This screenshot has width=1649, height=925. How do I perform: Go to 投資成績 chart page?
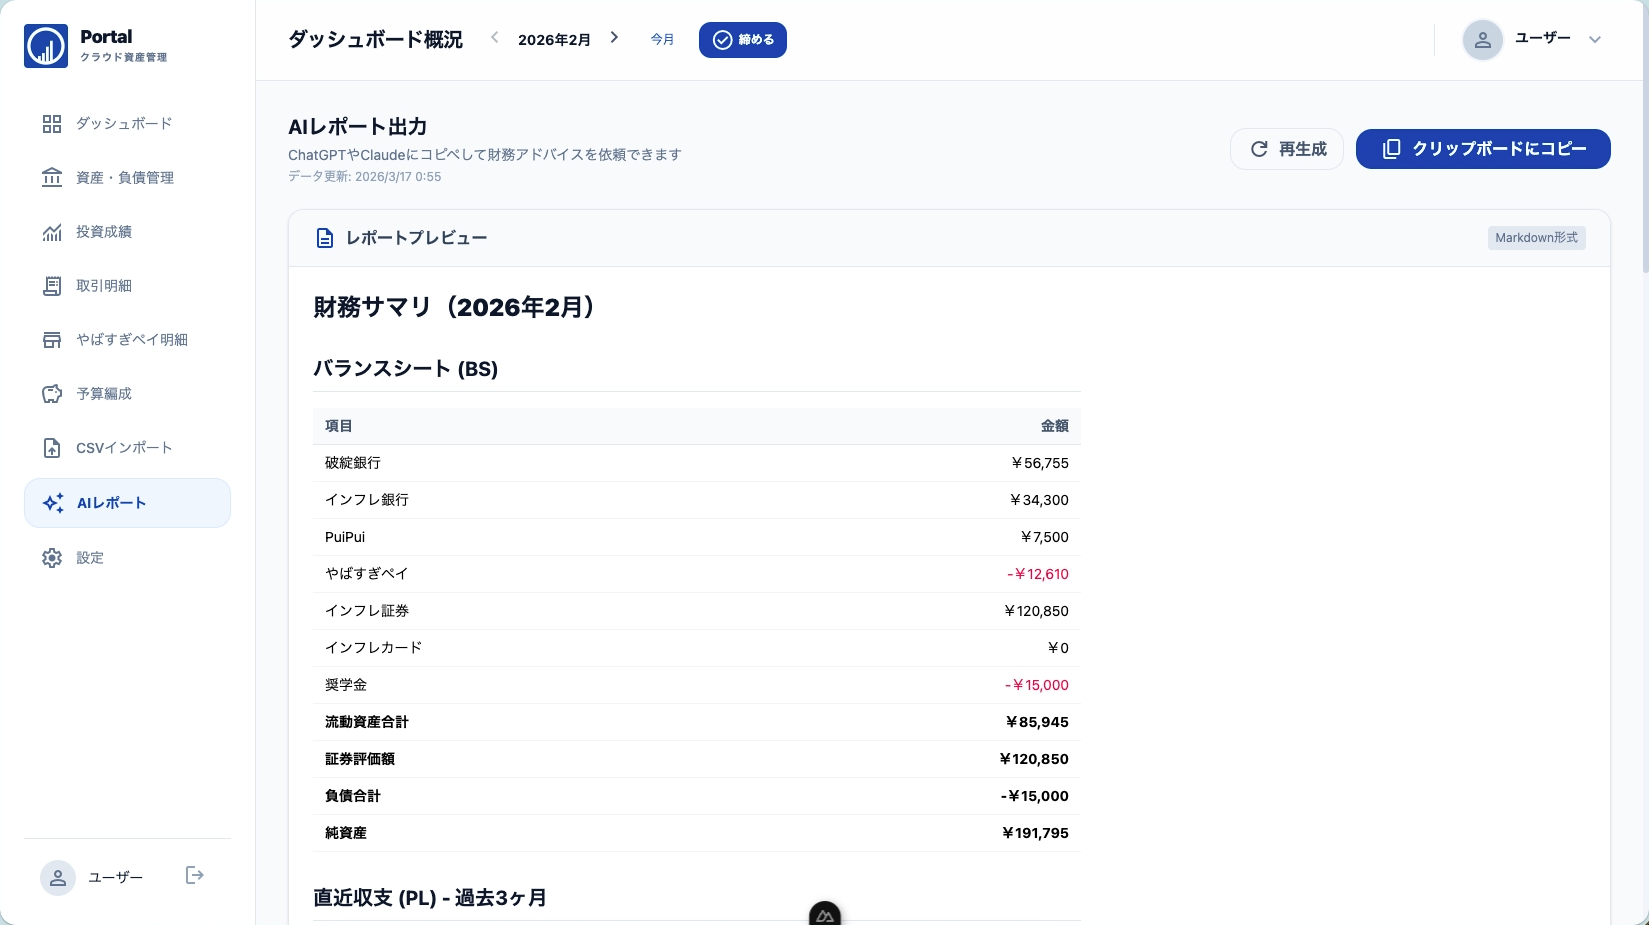(x=104, y=232)
